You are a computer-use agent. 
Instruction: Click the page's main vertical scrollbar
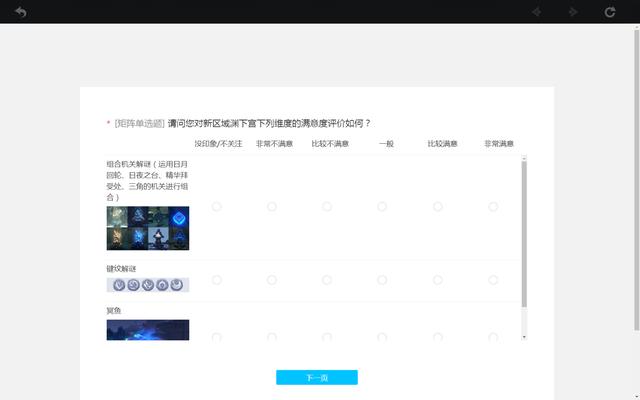637,180
